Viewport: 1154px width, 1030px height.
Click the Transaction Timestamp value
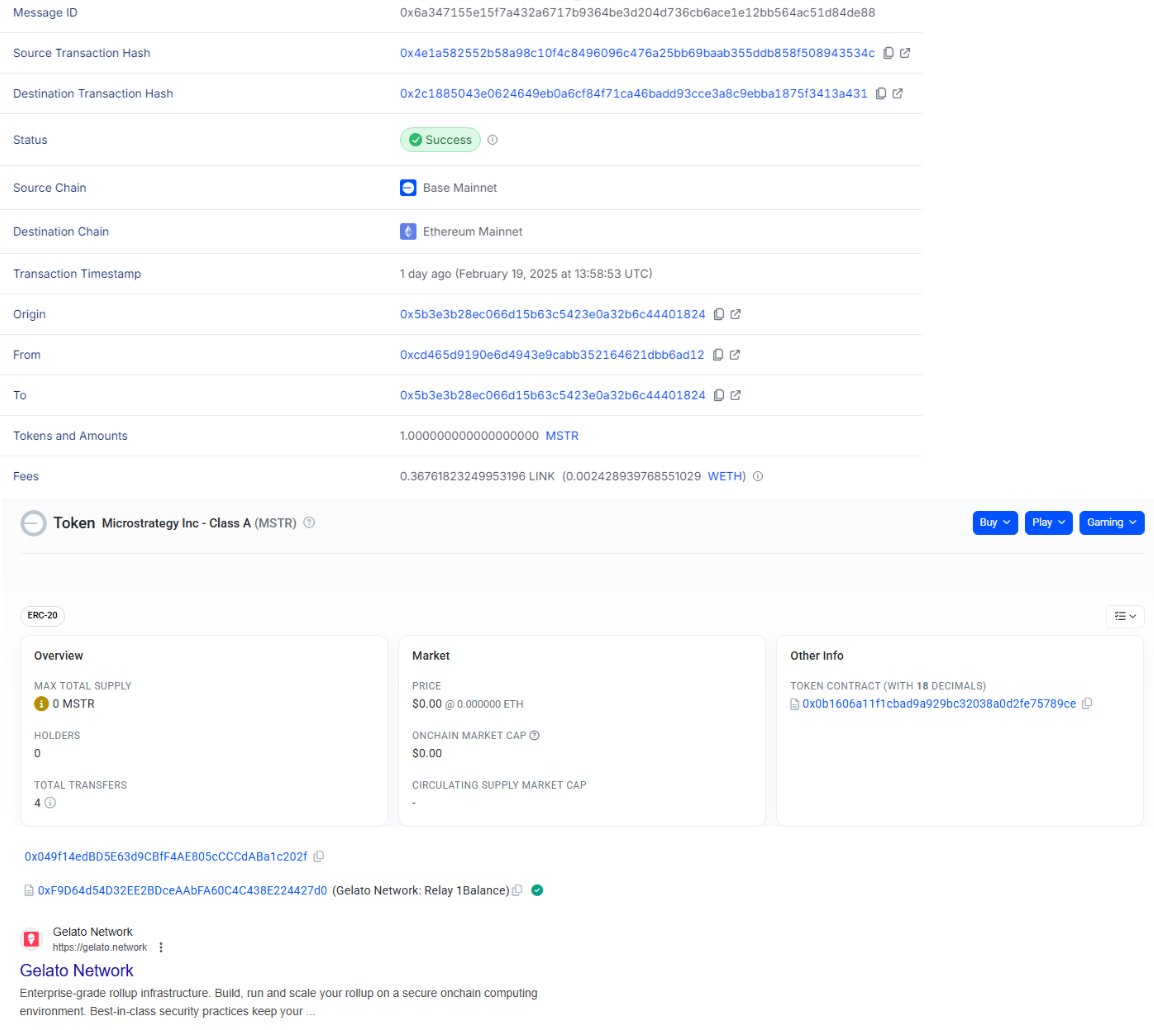(526, 274)
